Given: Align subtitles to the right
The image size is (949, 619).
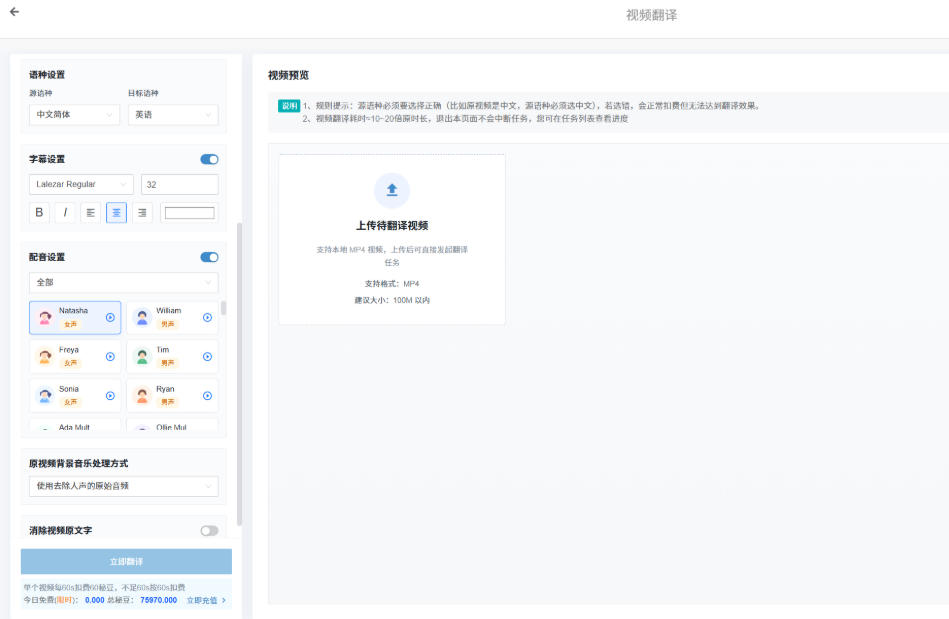Looking at the screenshot, I should (142, 212).
